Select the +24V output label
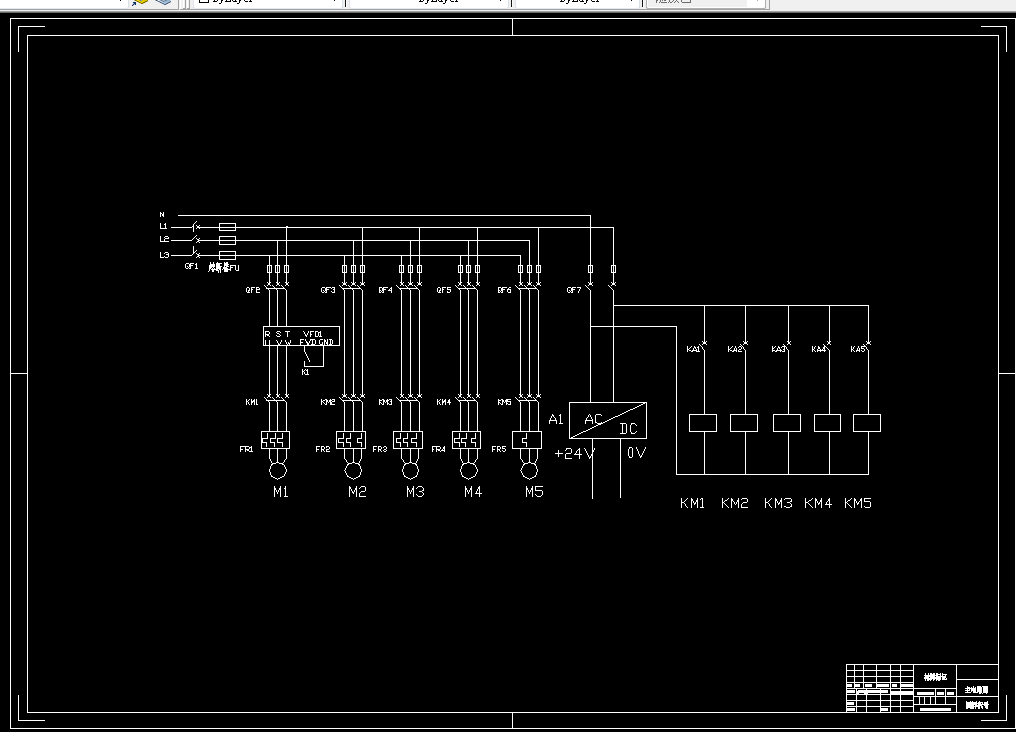 tap(574, 453)
